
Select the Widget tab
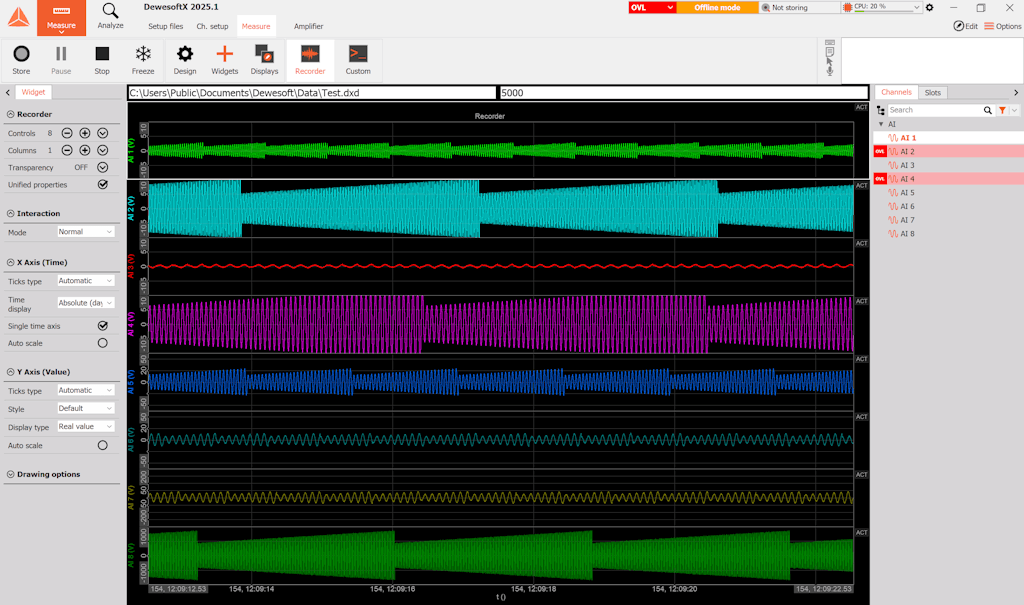tap(33, 93)
